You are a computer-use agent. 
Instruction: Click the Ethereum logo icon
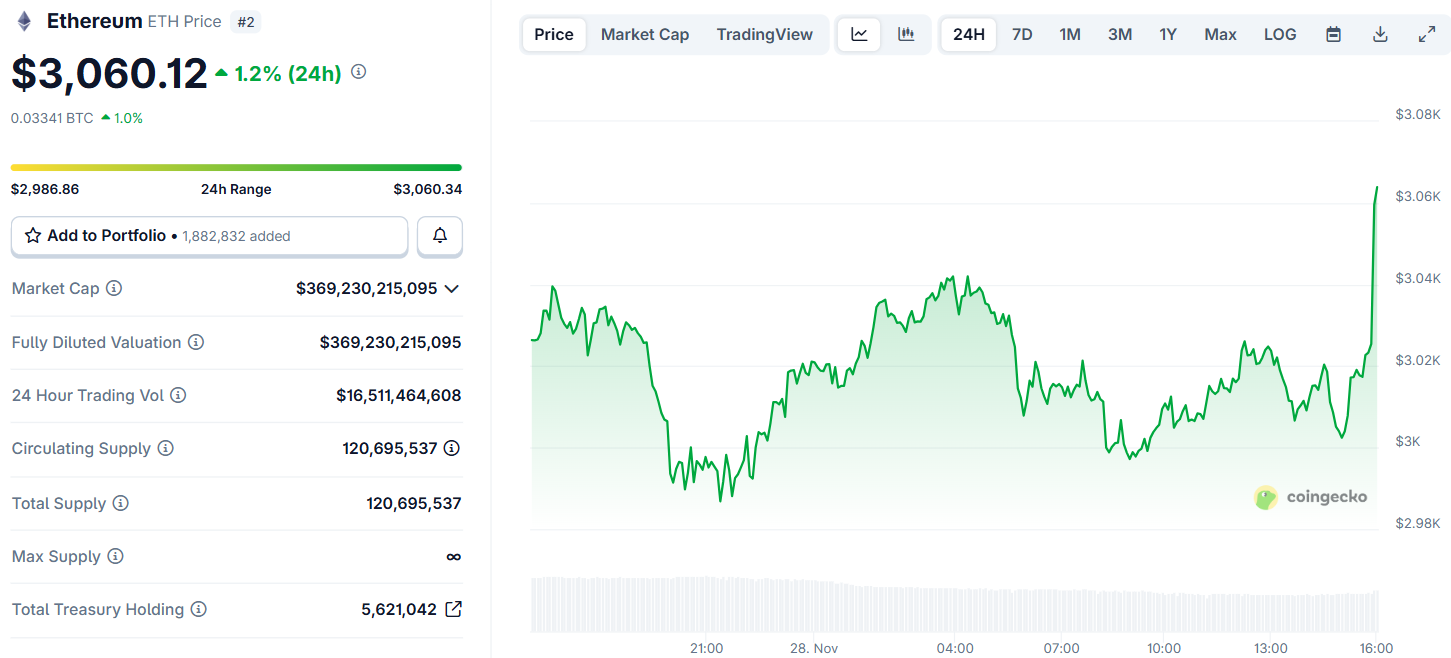point(22,20)
